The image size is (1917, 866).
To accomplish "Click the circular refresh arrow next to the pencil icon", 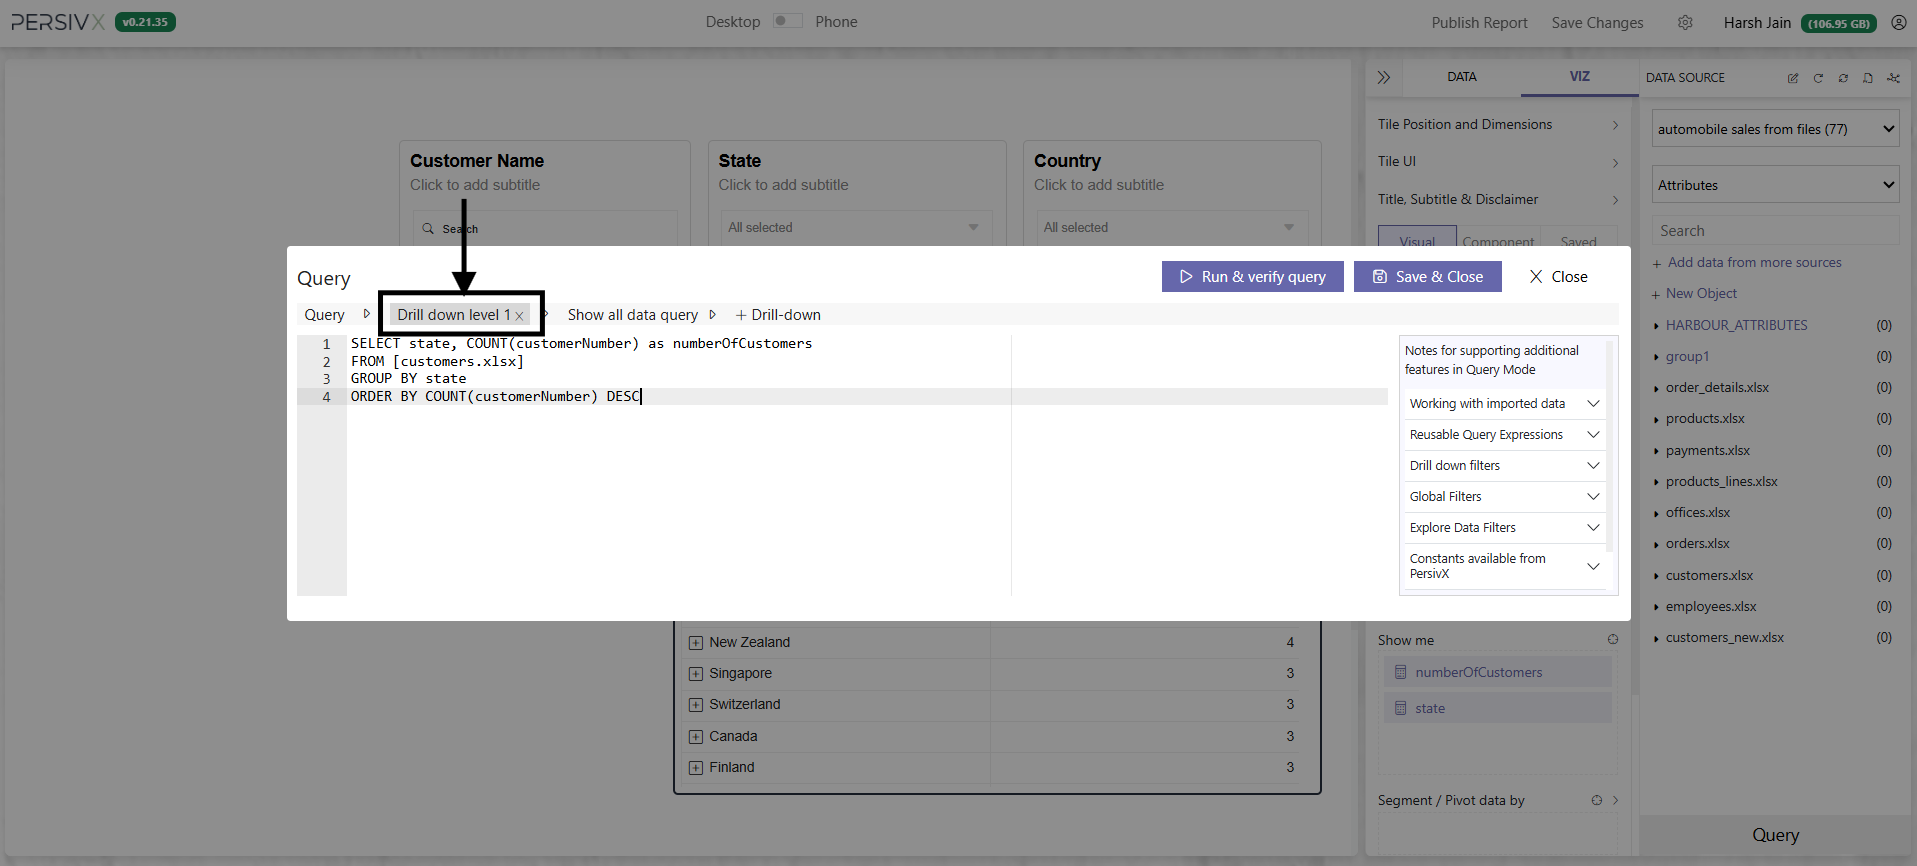I will (1818, 78).
